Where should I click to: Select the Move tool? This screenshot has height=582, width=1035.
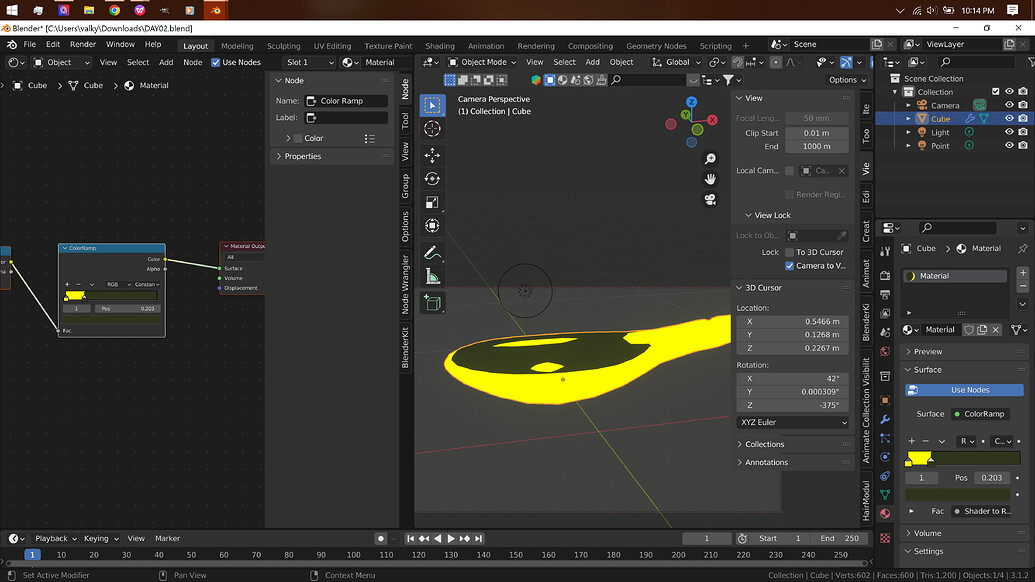[x=432, y=155]
